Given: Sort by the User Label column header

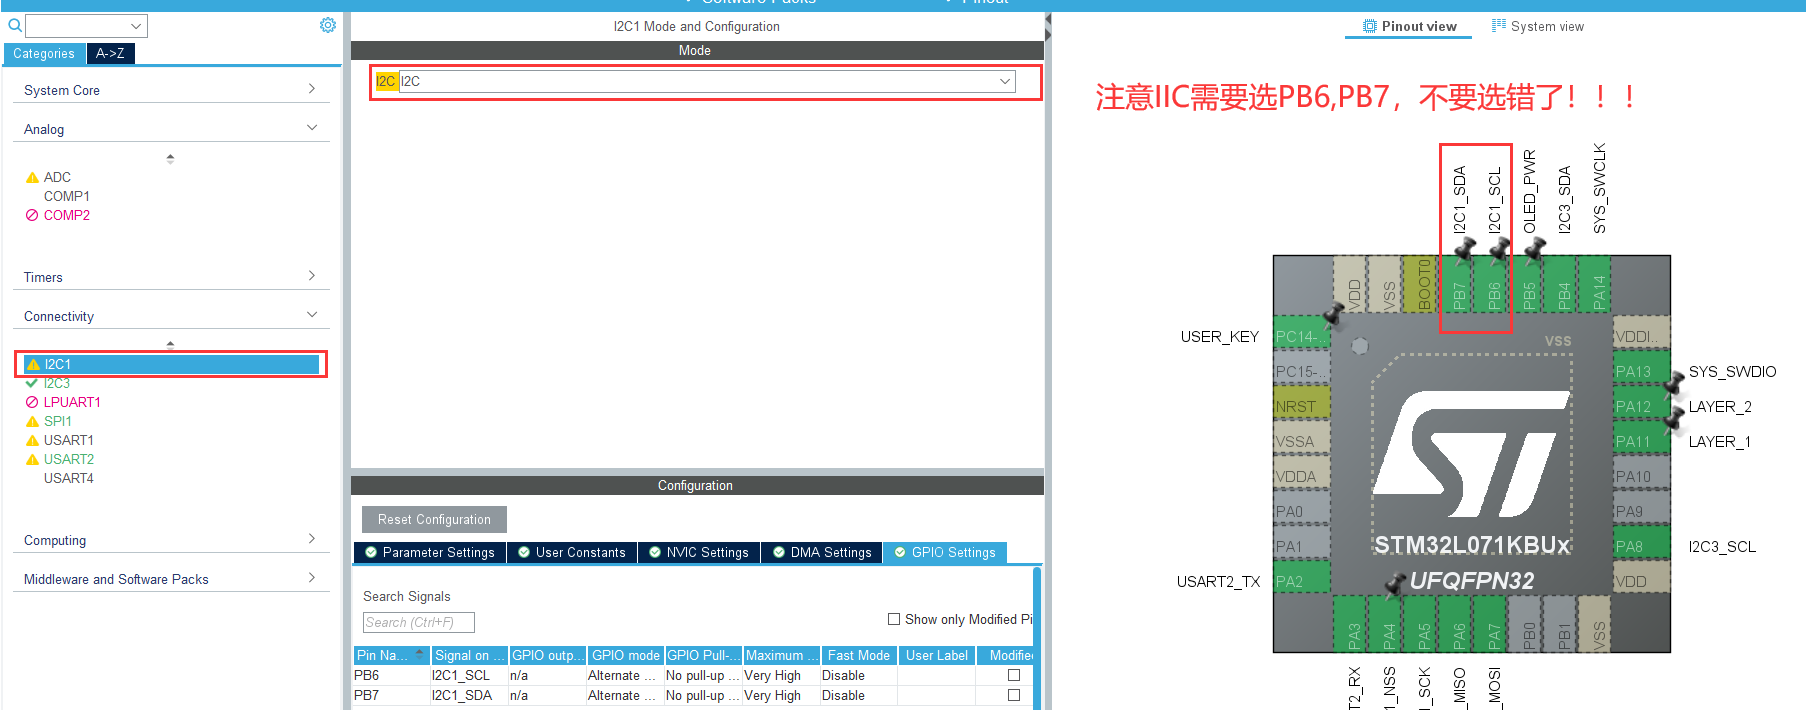Looking at the screenshot, I should (937, 655).
